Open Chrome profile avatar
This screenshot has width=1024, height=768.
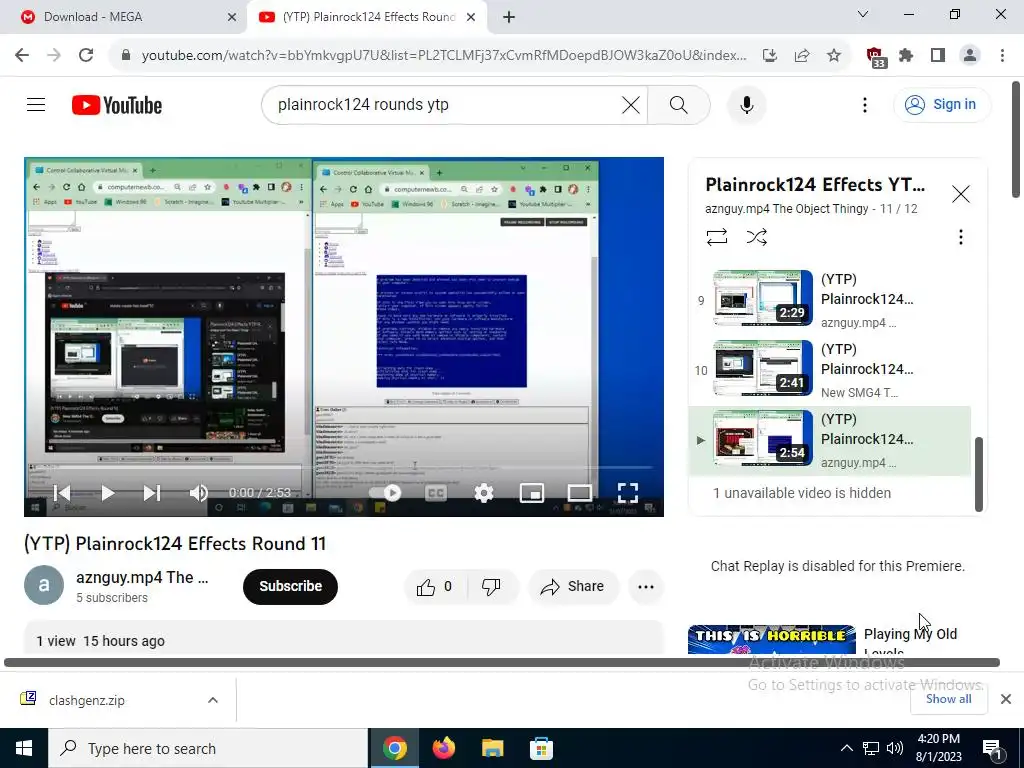tap(970, 56)
